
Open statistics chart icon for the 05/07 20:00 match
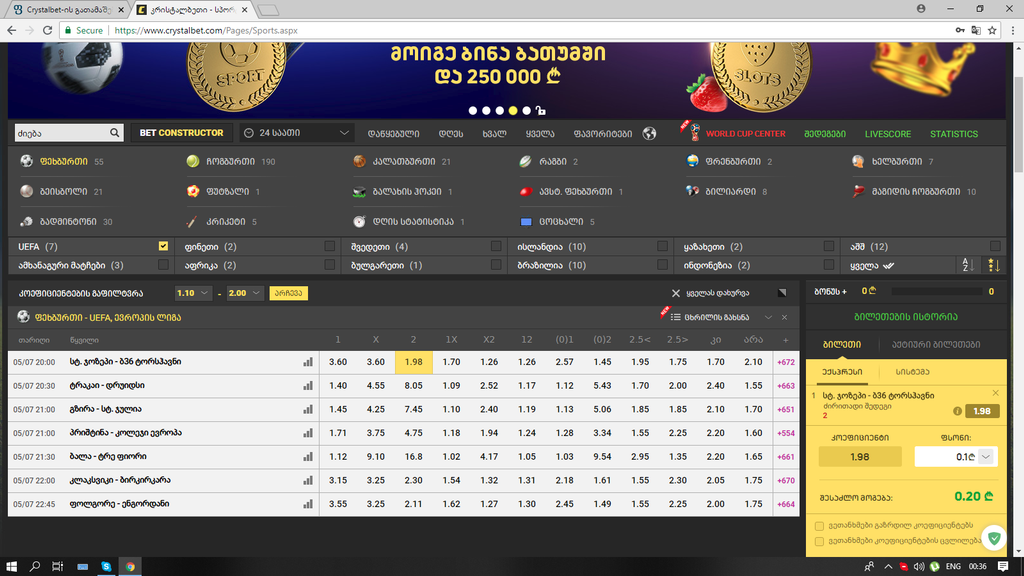(308, 362)
